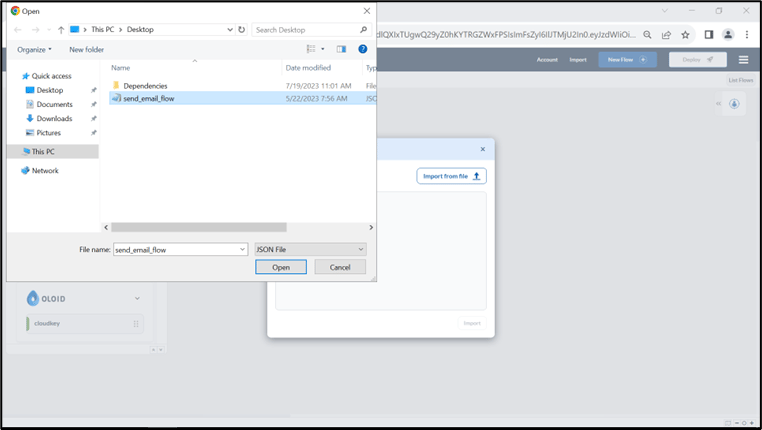Toggle the preview pane icon
The image size is (762, 430).
tap(341, 49)
